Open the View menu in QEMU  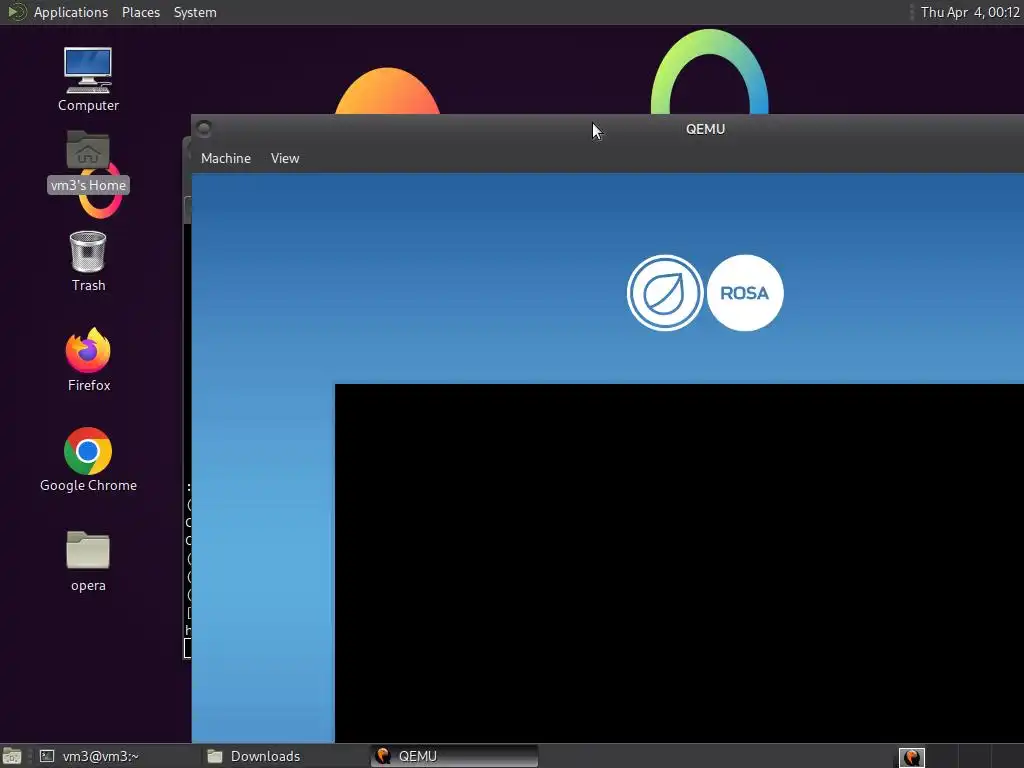pos(285,158)
